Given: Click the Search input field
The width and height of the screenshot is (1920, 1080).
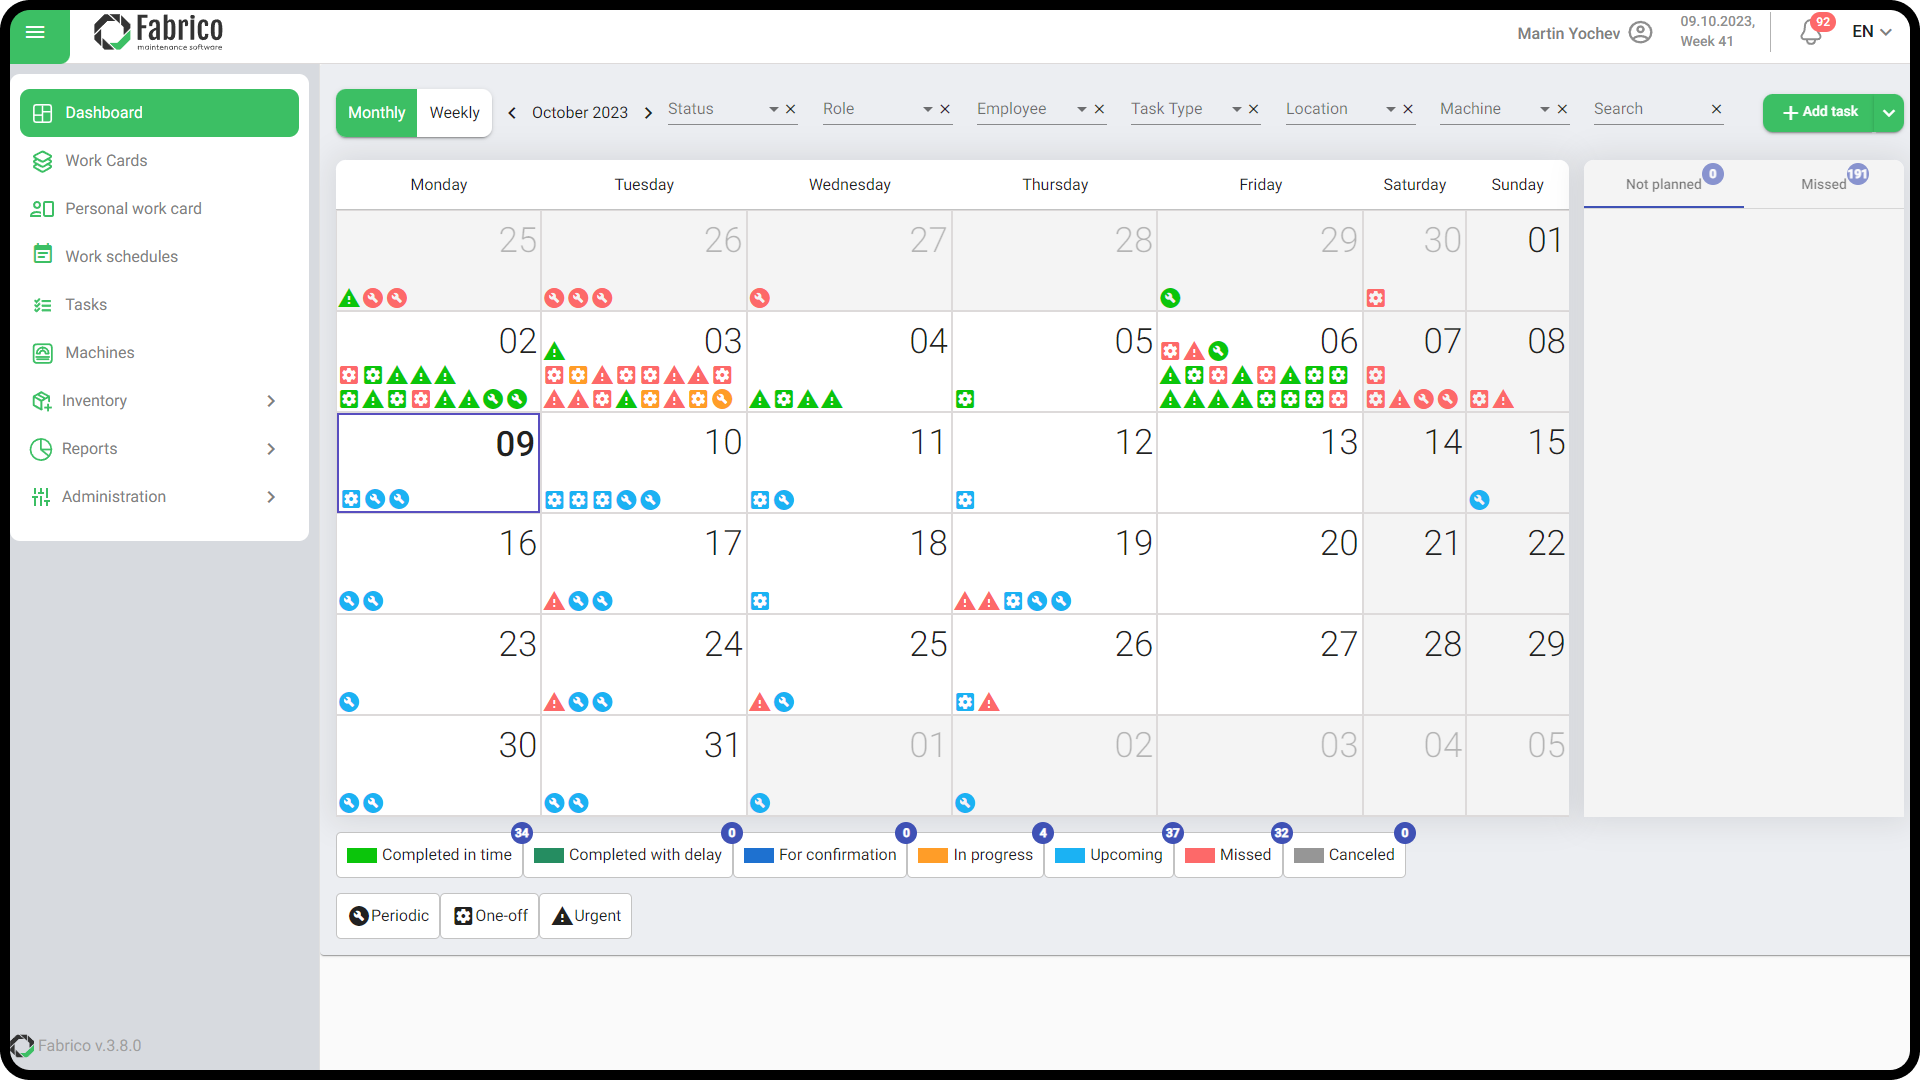Looking at the screenshot, I should 1644,108.
